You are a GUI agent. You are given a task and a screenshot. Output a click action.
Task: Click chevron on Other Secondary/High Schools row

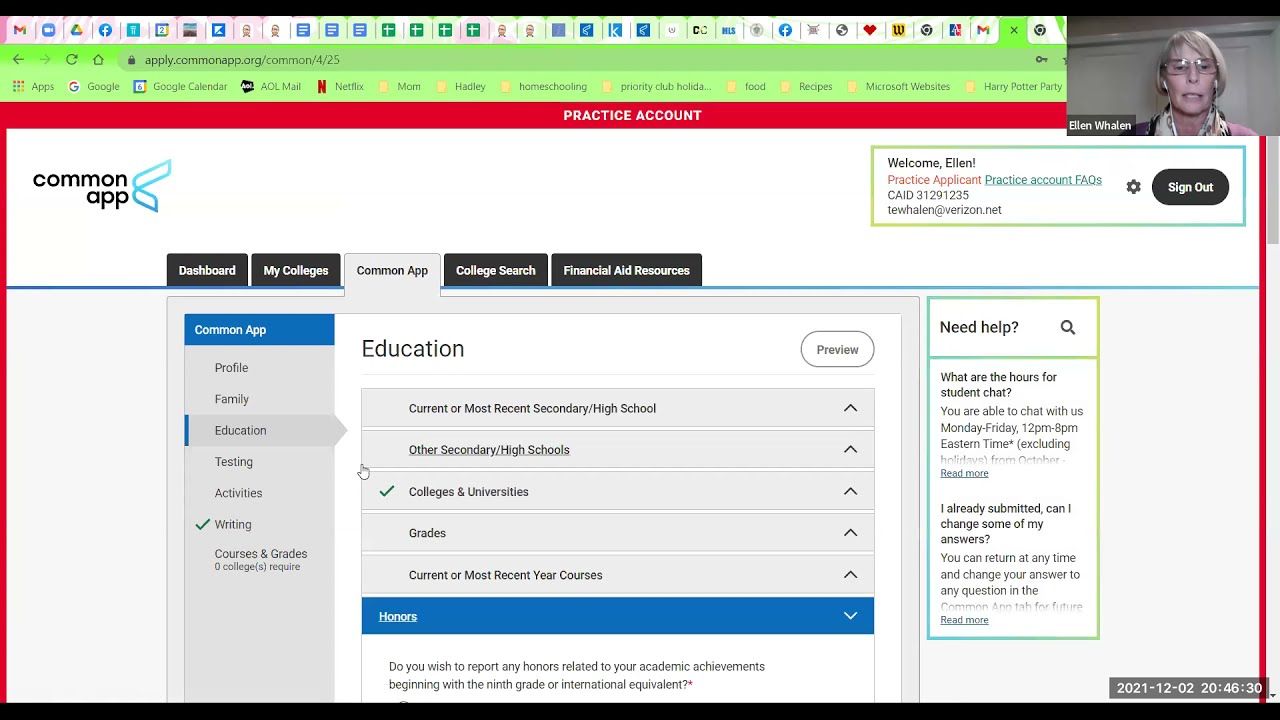pos(850,450)
